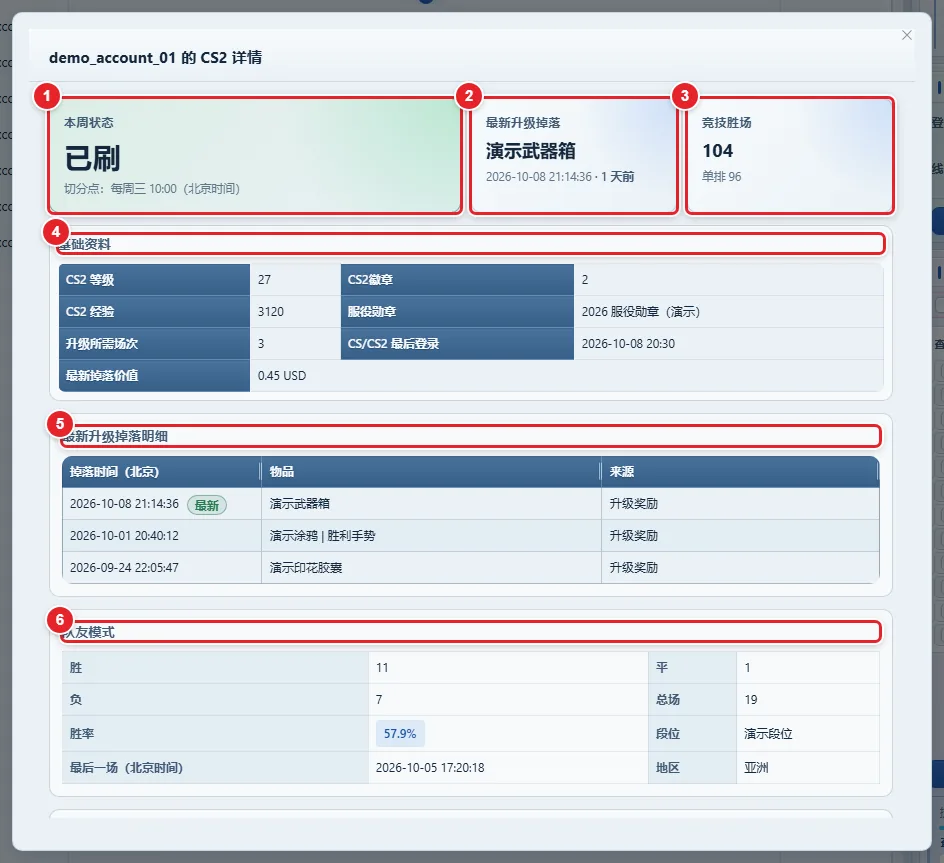Click the 段位 label cell
This screenshot has width=944, height=863.
(692, 734)
